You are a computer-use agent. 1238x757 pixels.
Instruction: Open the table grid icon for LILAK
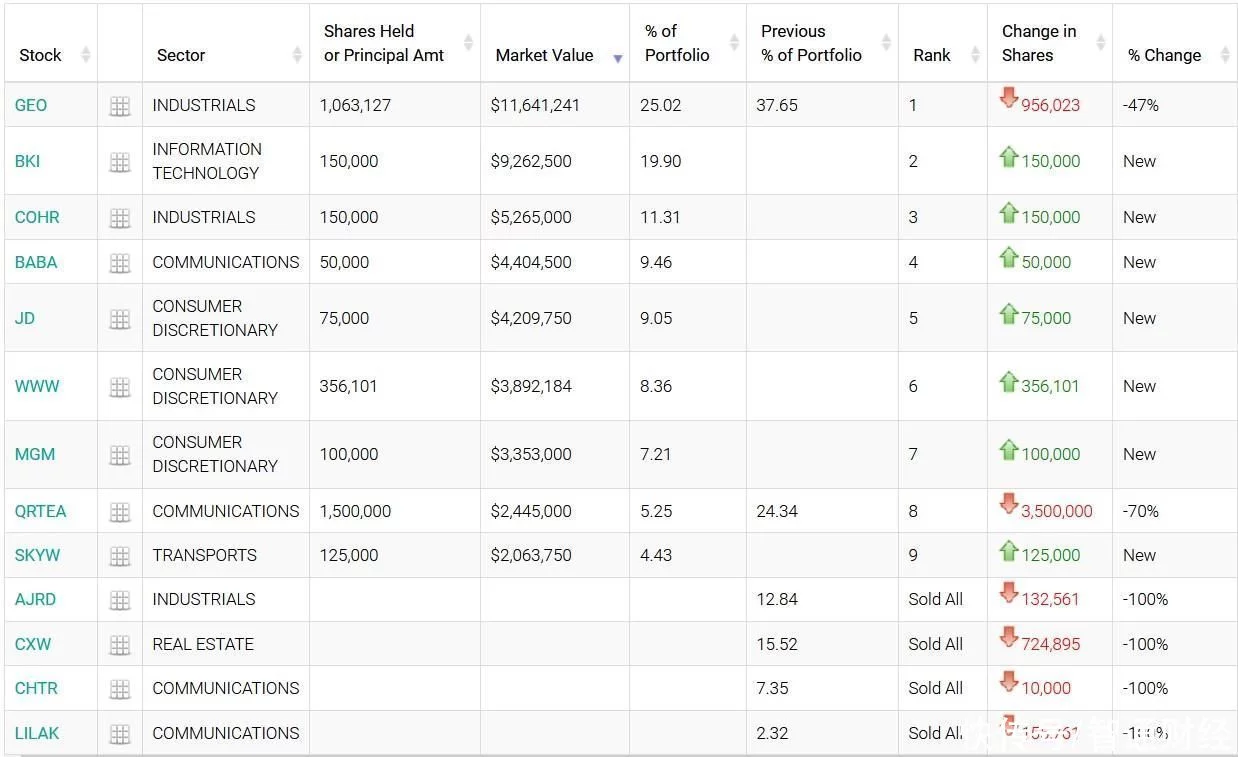120,734
